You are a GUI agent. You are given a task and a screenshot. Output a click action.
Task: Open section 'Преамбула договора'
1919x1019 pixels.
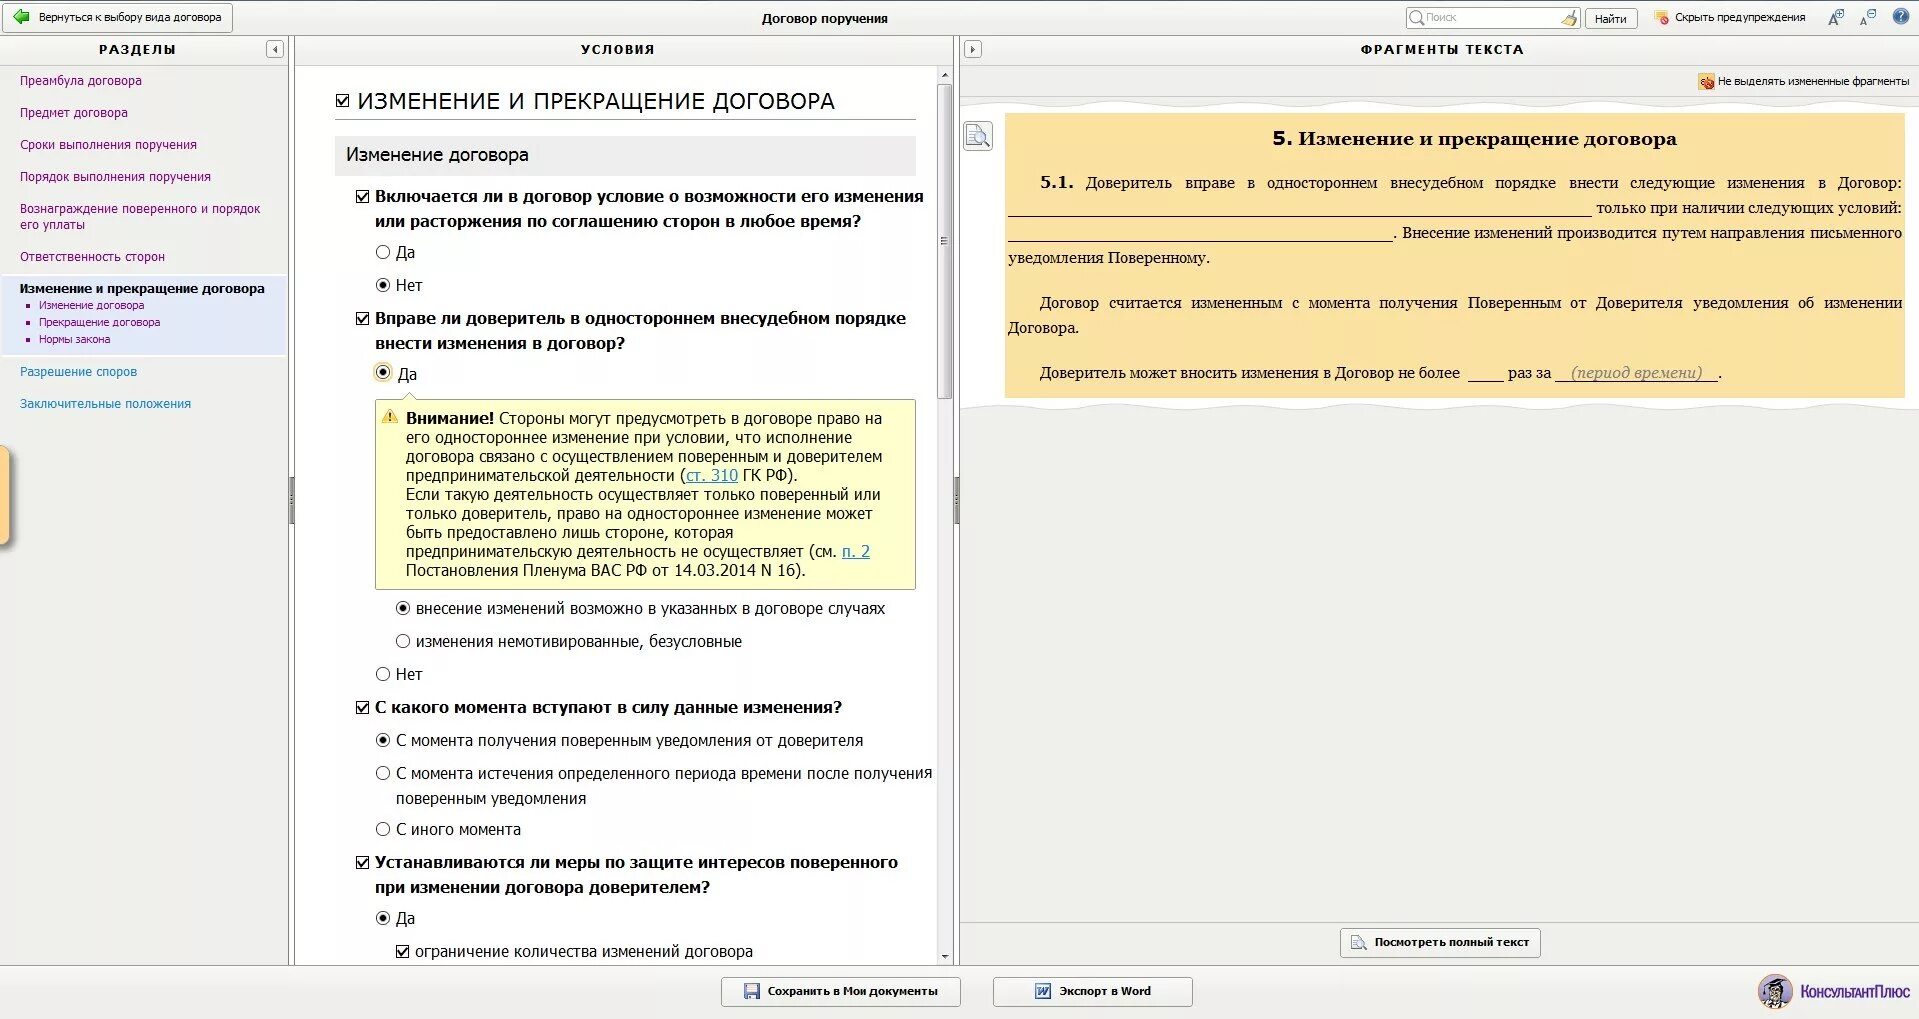click(81, 81)
